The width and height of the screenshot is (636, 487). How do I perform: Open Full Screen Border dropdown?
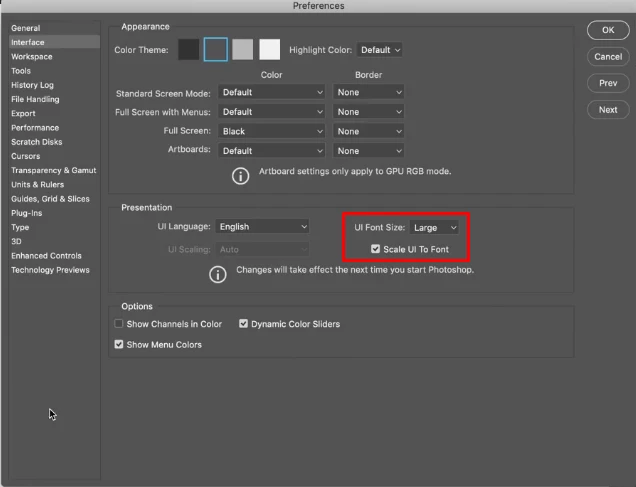(x=368, y=131)
